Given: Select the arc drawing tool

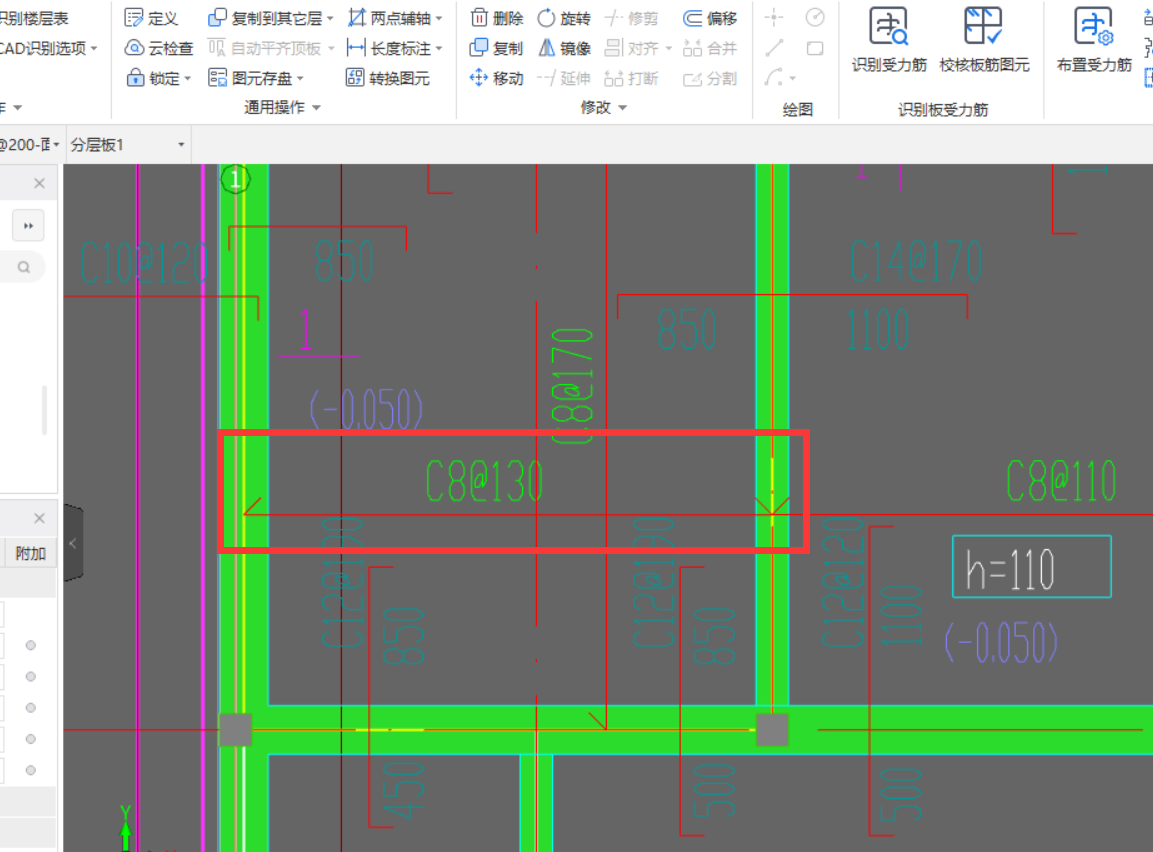Looking at the screenshot, I should click(x=774, y=77).
